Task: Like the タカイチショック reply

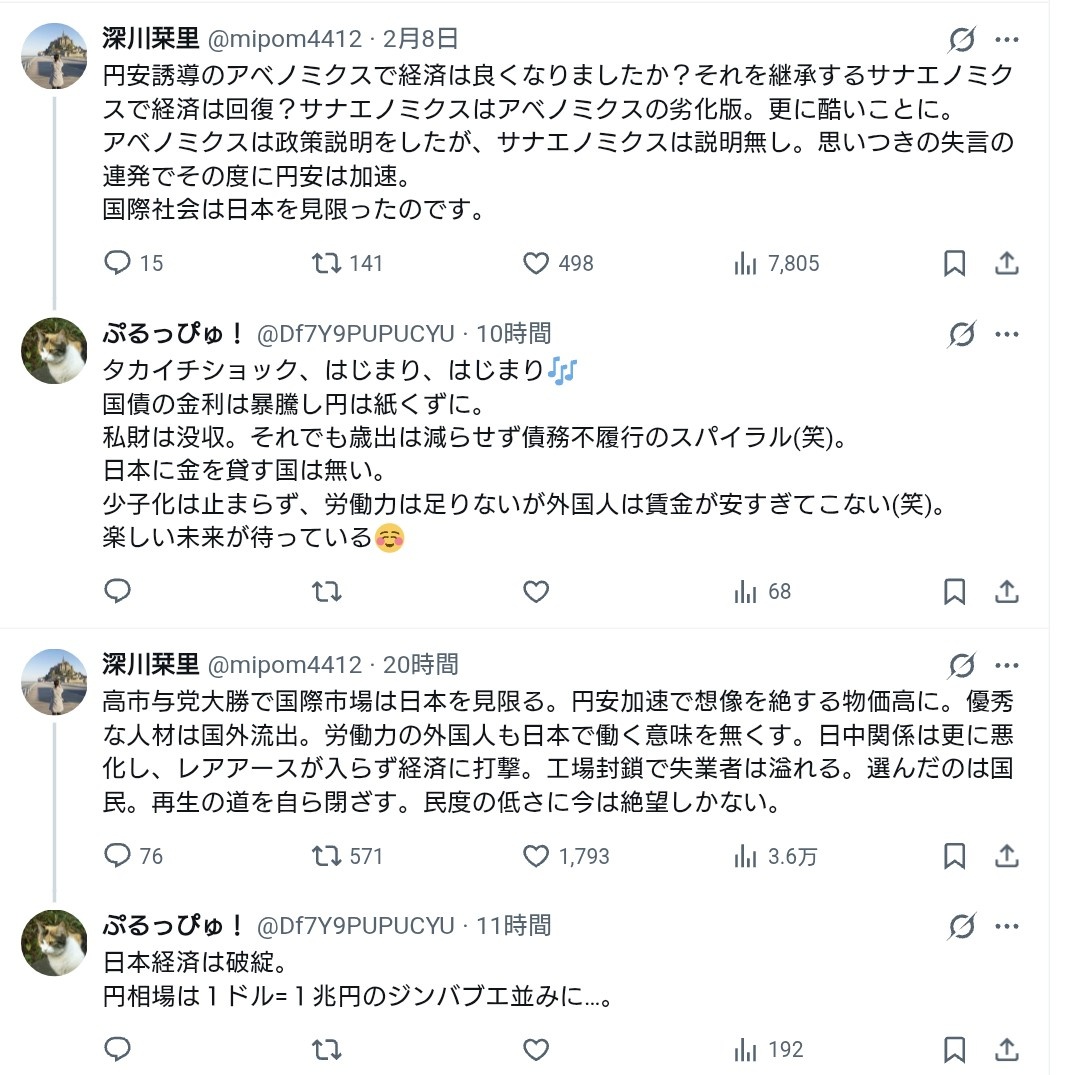Action: click(x=537, y=592)
